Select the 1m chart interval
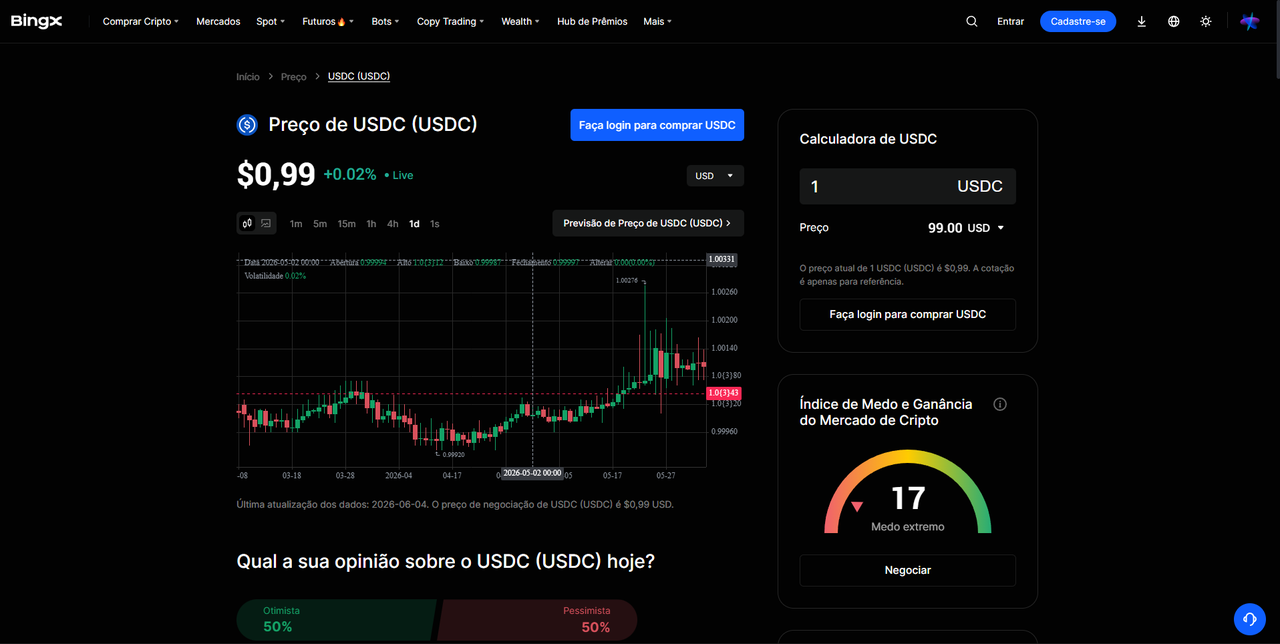Viewport: 1280px width, 644px height. (x=296, y=224)
